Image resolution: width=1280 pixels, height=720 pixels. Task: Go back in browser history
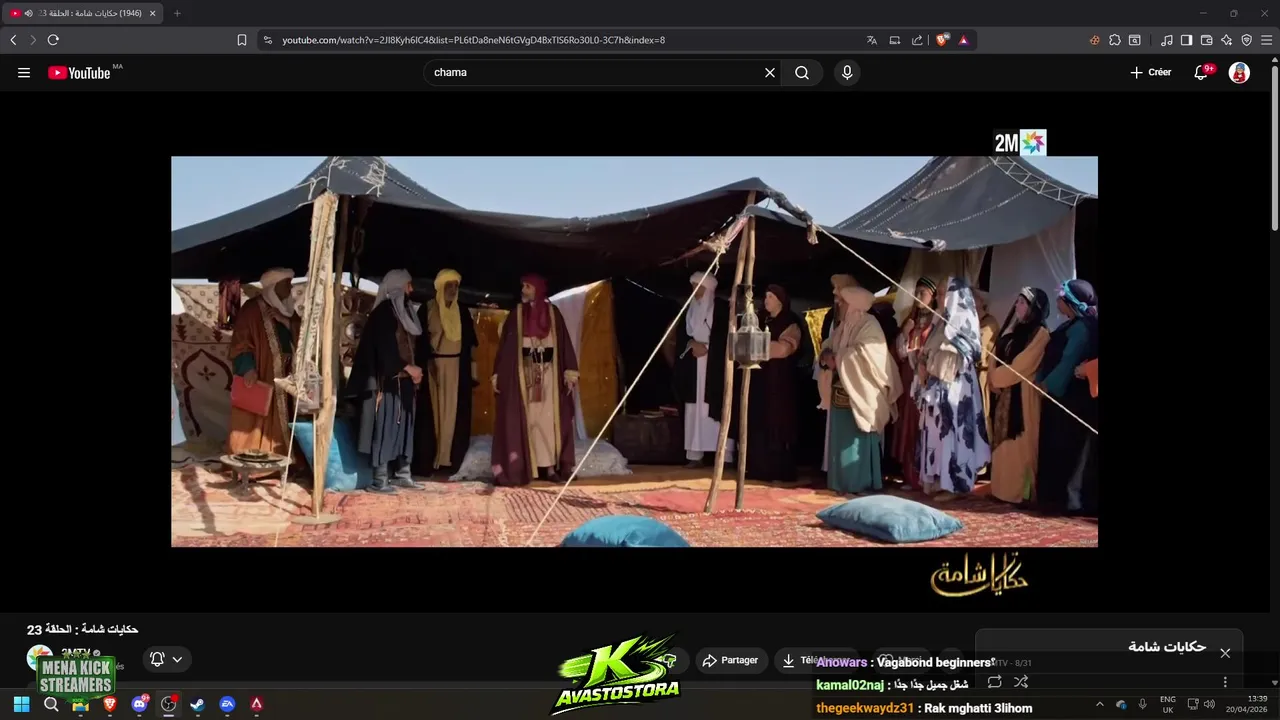click(x=13, y=40)
